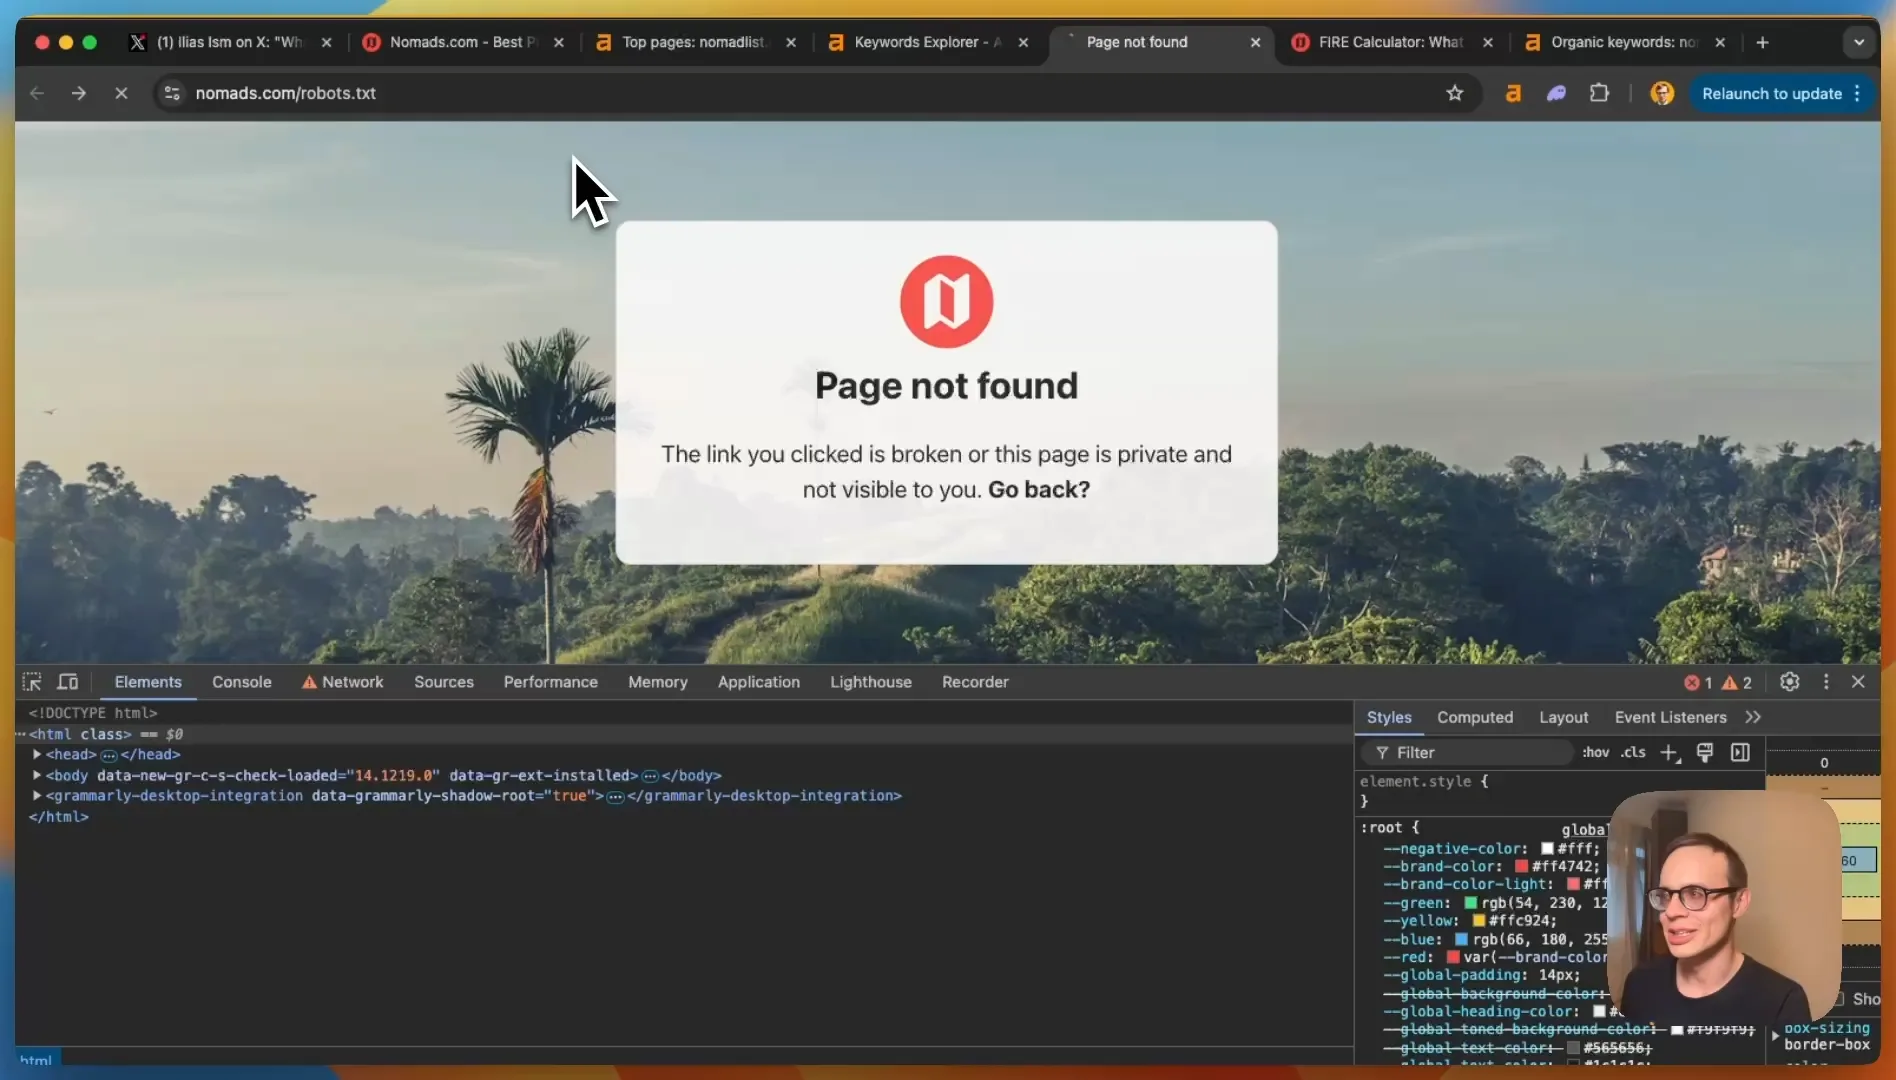The width and height of the screenshot is (1896, 1080).
Task: Open the tab search dropdown arrow
Action: click(1859, 42)
